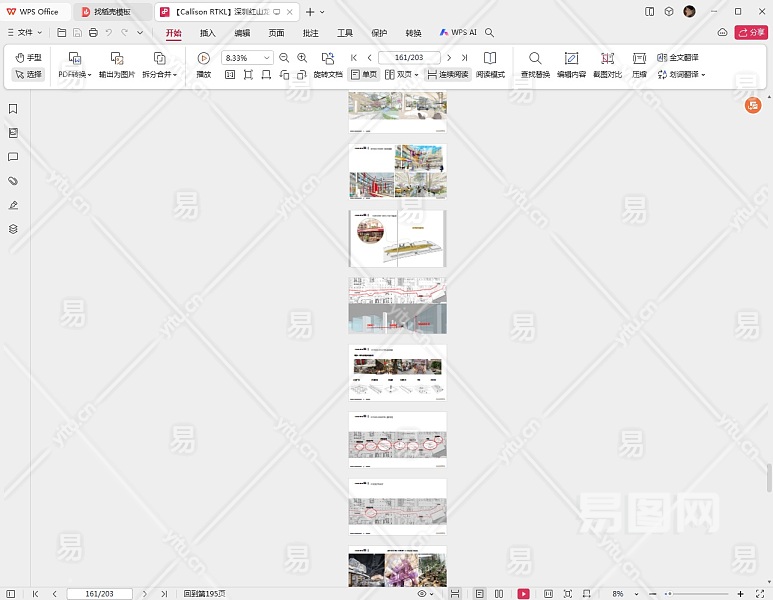Switch to the 插入 ribbon tab
The height and width of the screenshot is (600, 773).
[207, 33]
